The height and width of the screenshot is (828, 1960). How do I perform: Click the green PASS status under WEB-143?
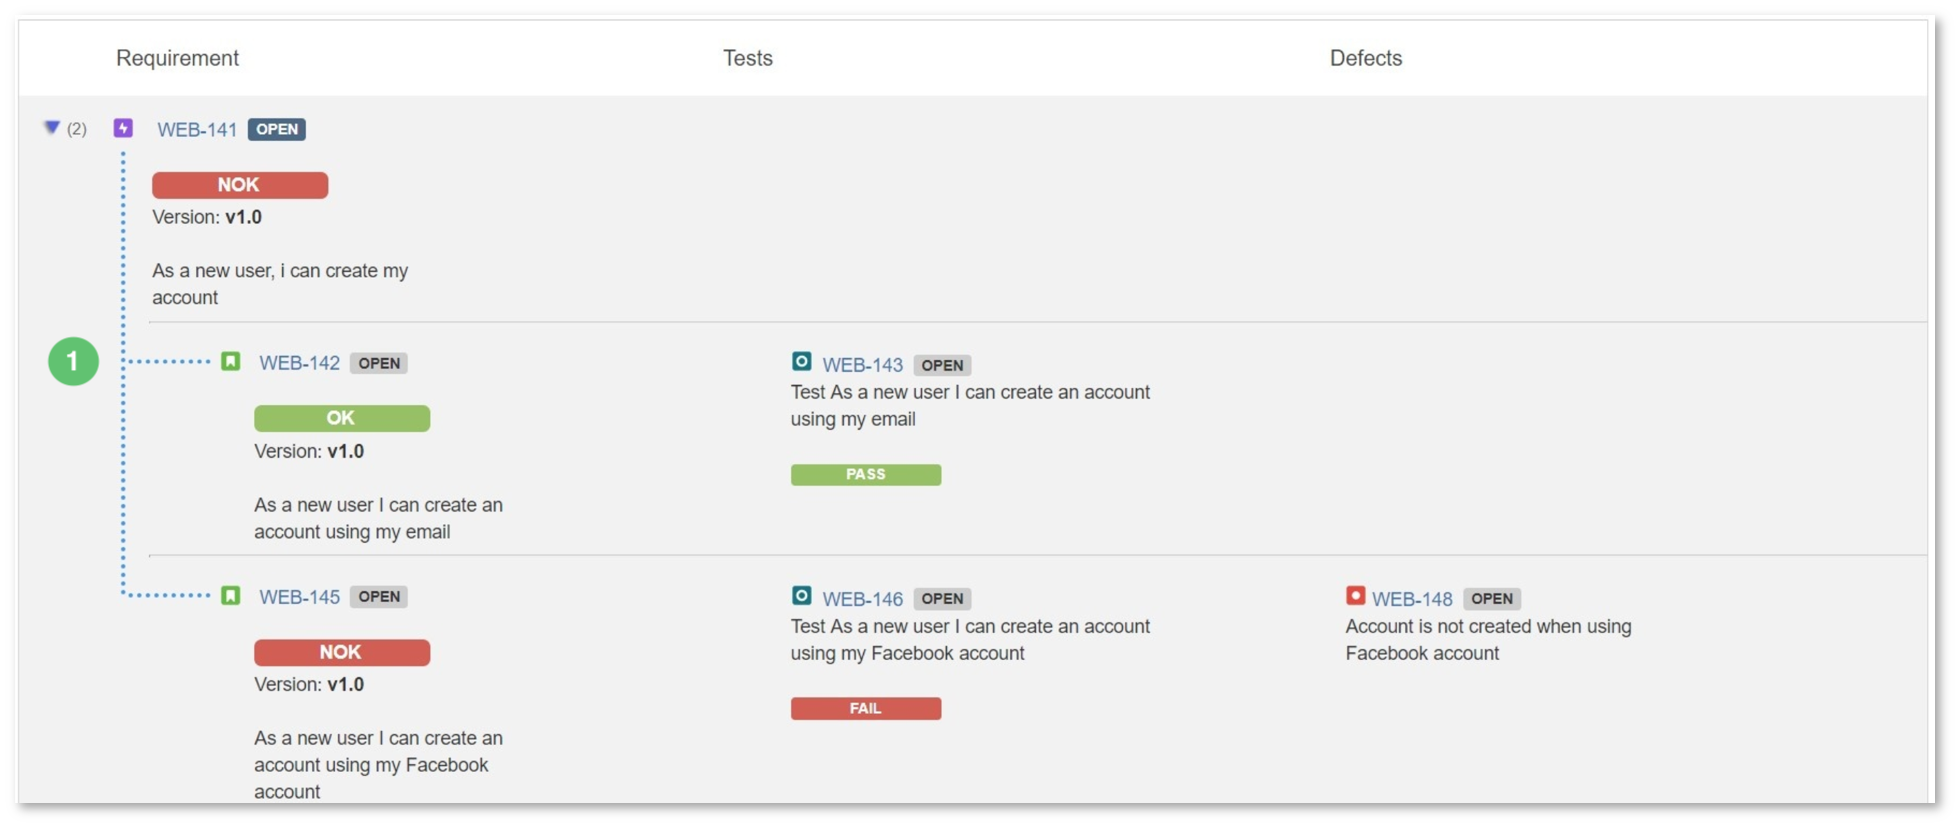(866, 474)
